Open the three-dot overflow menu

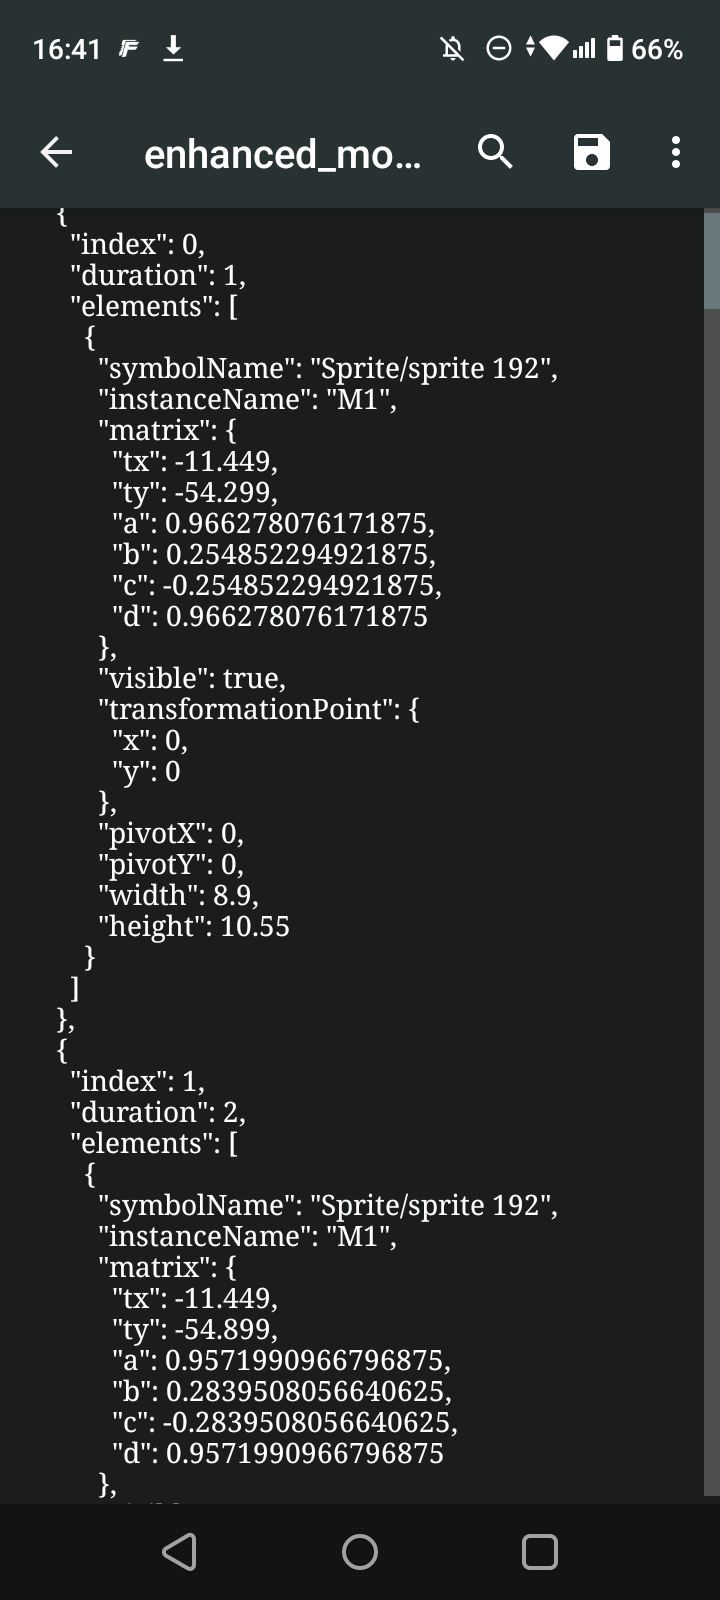(x=676, y=152)
